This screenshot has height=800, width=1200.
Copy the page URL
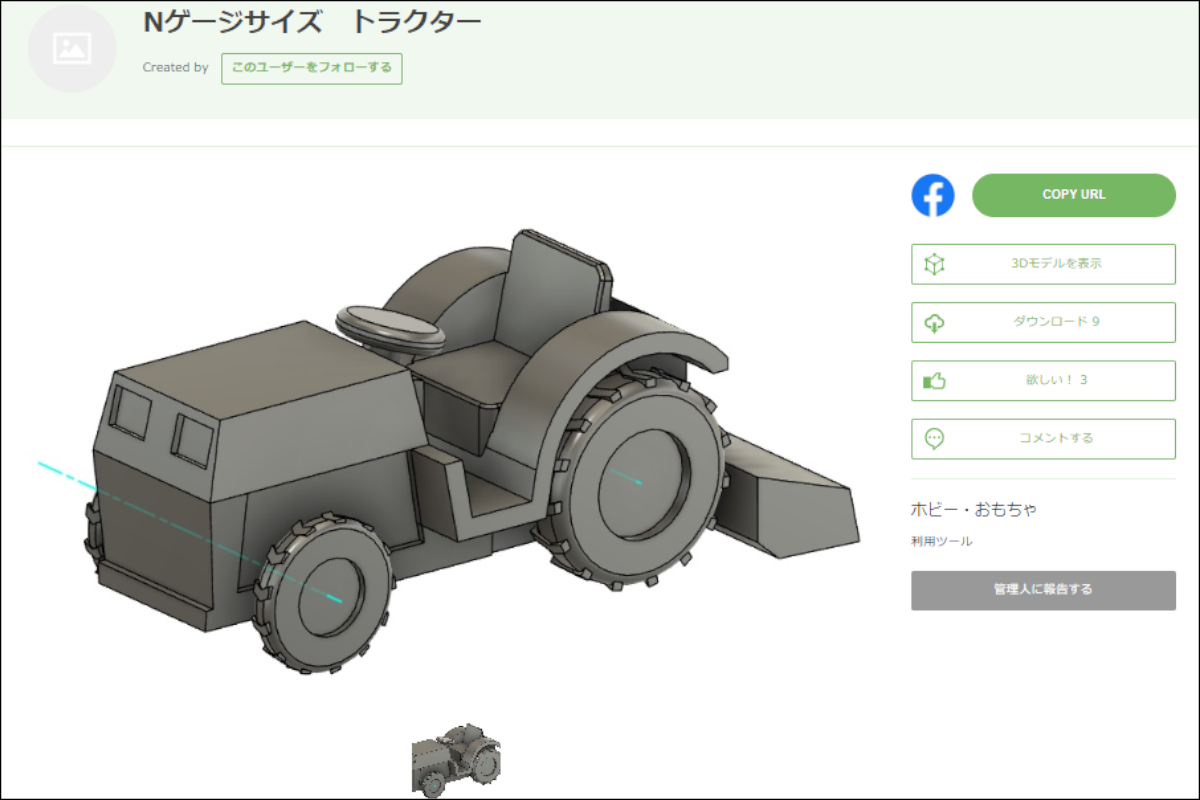1074,195
